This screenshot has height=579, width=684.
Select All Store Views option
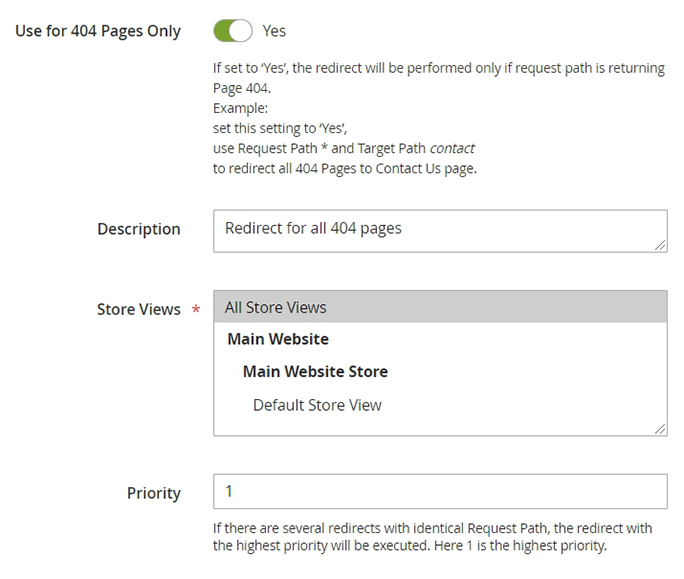(x=439, y=307)
